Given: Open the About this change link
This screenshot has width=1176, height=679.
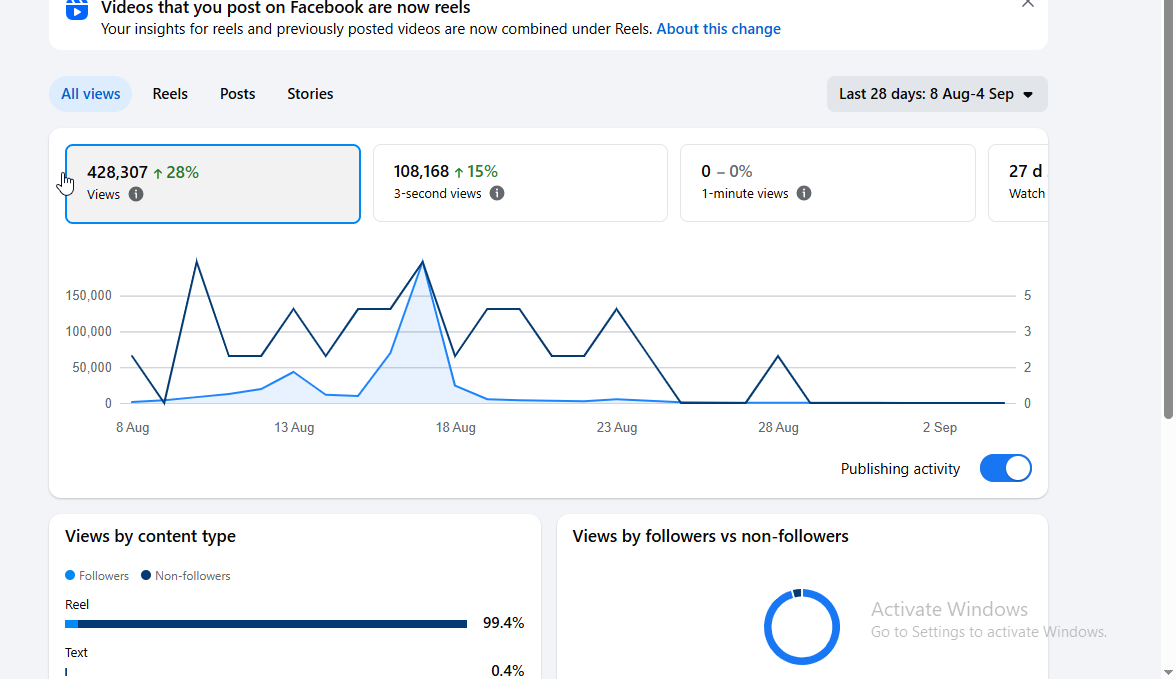Looking at the screenshot, I should [x=718, y=29].
